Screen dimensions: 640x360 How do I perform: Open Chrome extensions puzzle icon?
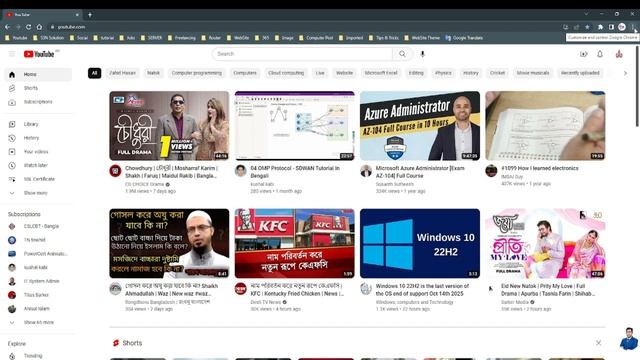[600, 27]
